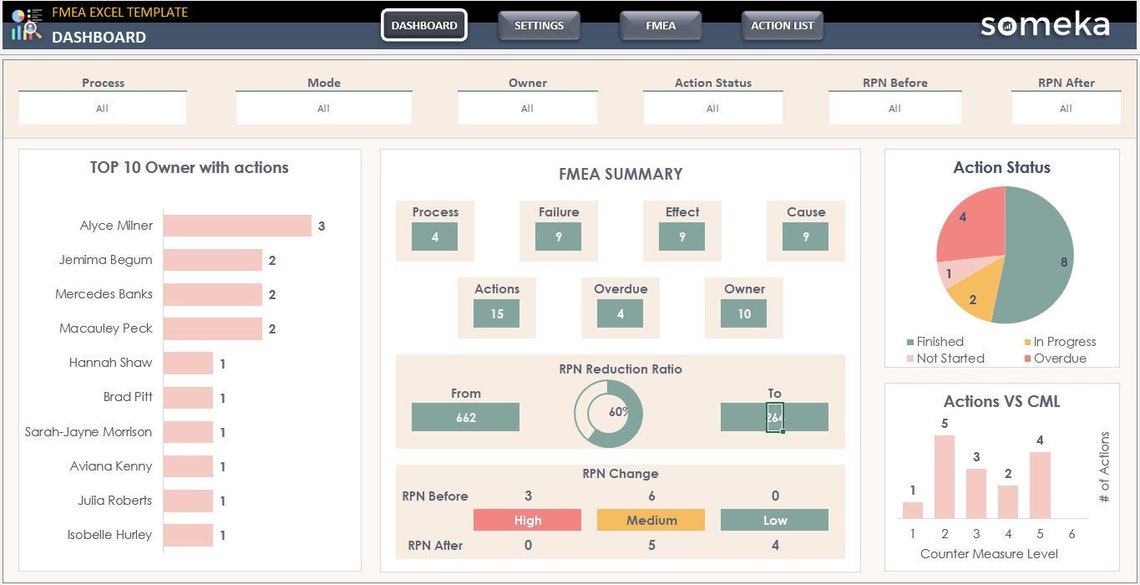Click the bulleted-list icon in the top-left logo
The height and width of the screenshot is (585, 1140).
tap(36, 14)
